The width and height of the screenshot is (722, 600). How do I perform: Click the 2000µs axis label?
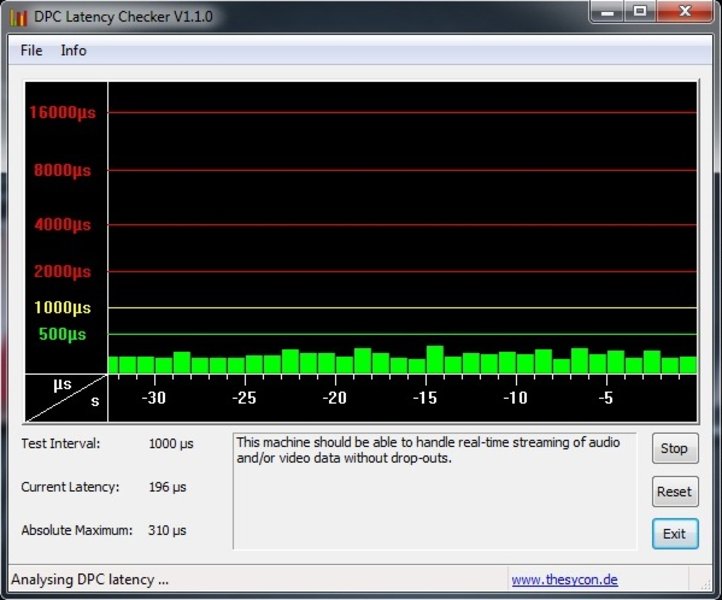pyautogui.click(x=63, y=271)
